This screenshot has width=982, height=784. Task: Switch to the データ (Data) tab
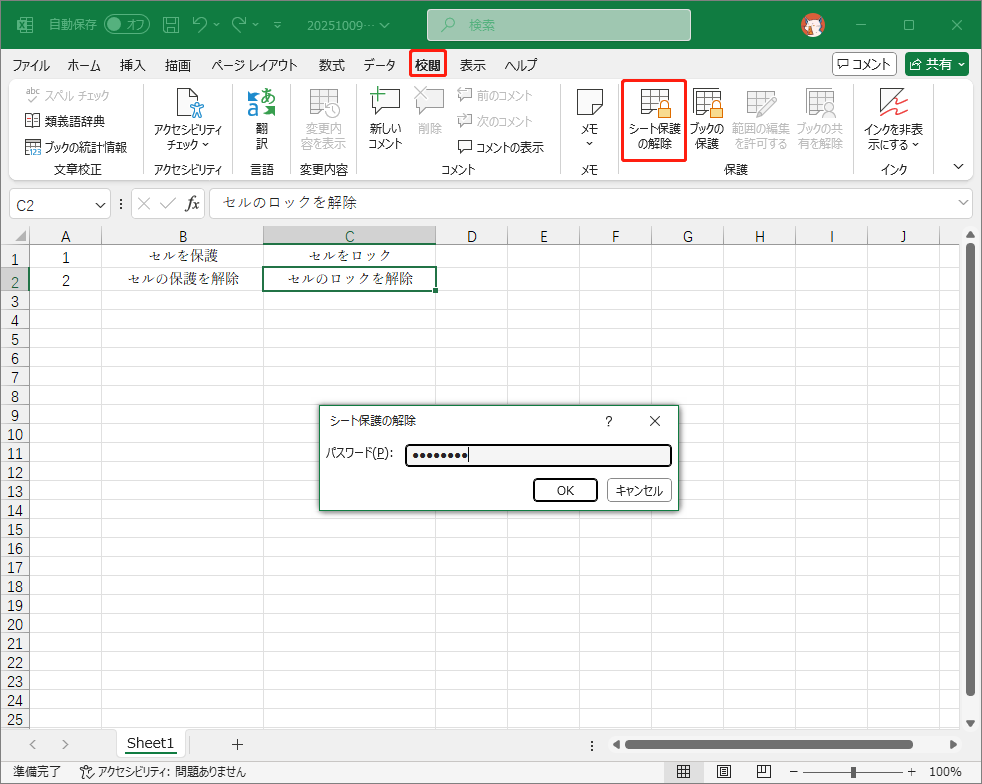coord(379,65)
